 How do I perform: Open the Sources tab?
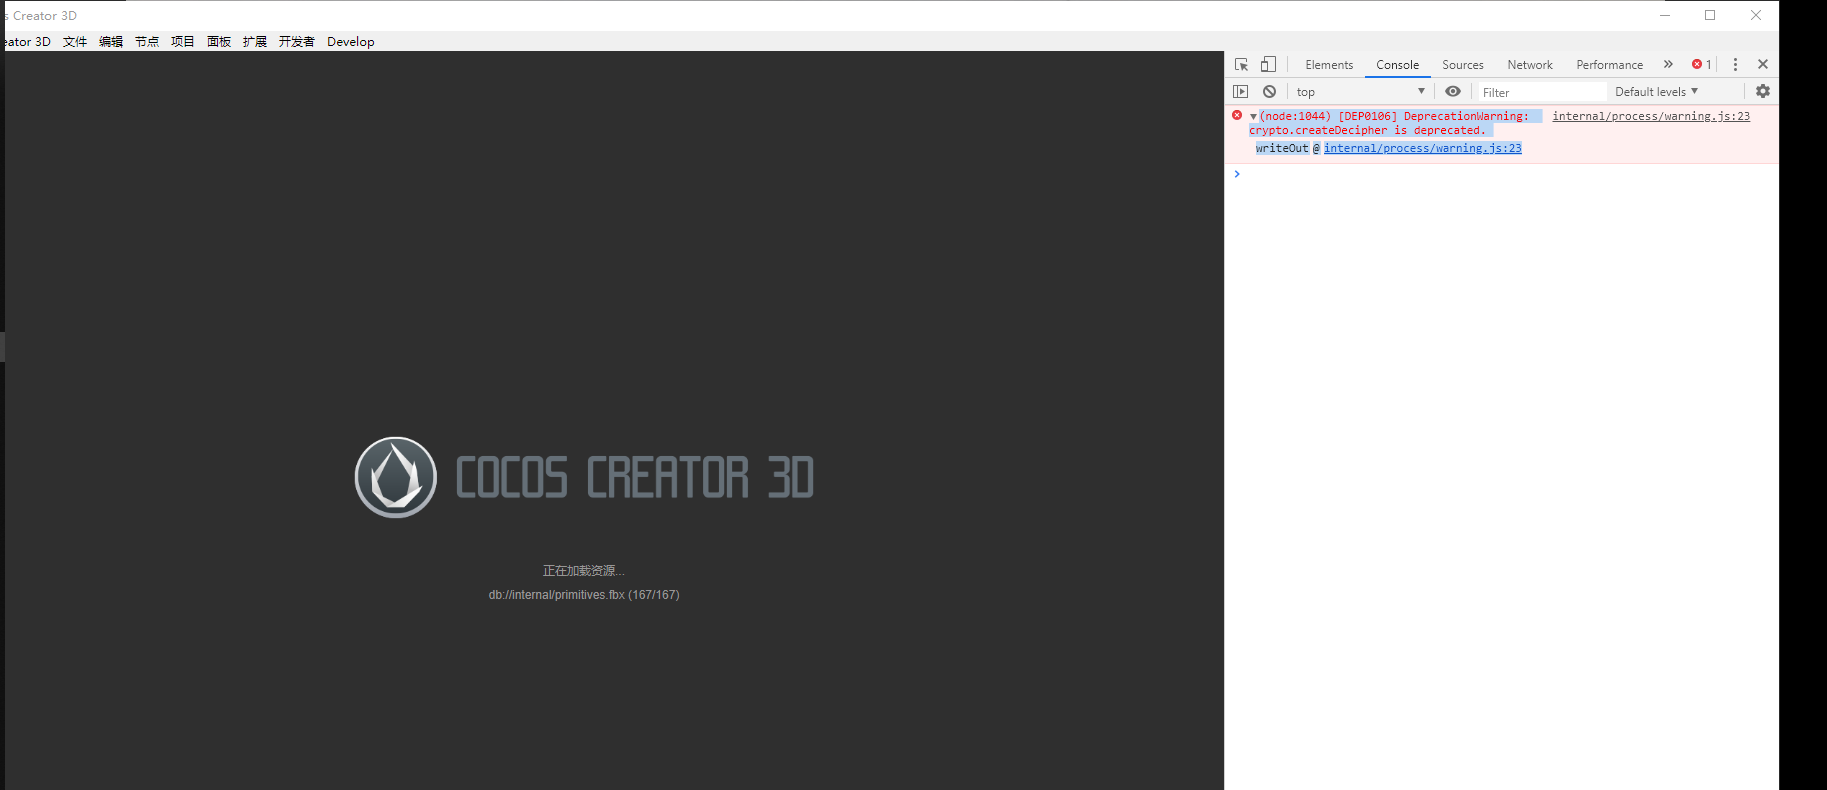pyautogui.click(x=1462, y=65)
